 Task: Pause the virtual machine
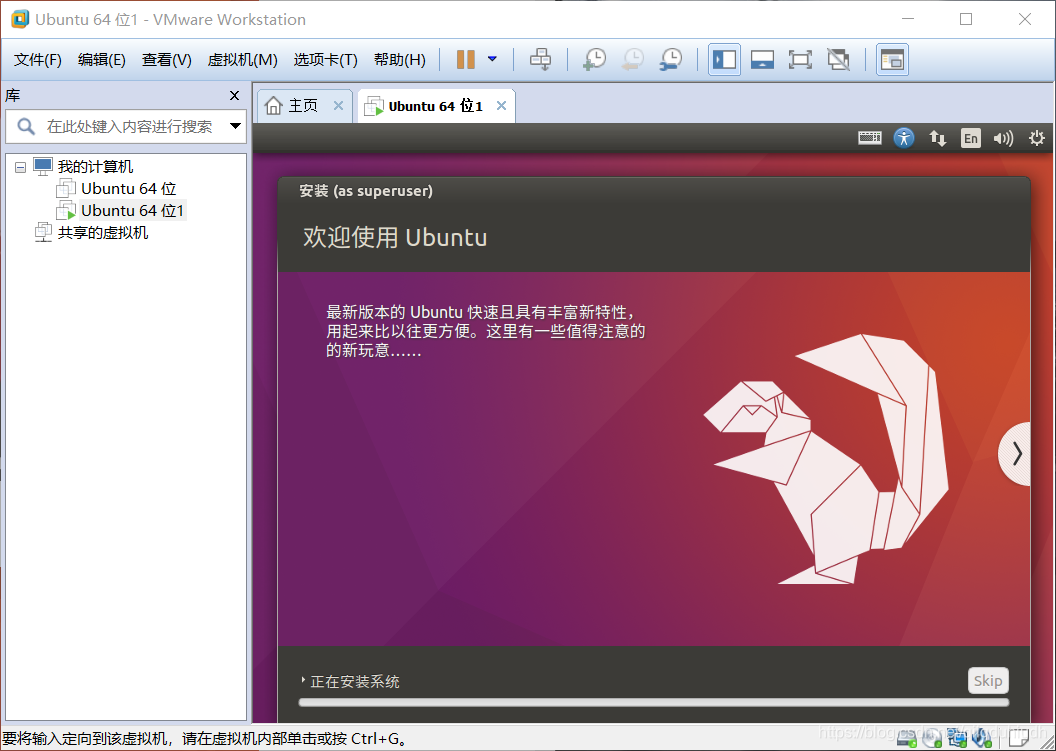pos(465,59)
